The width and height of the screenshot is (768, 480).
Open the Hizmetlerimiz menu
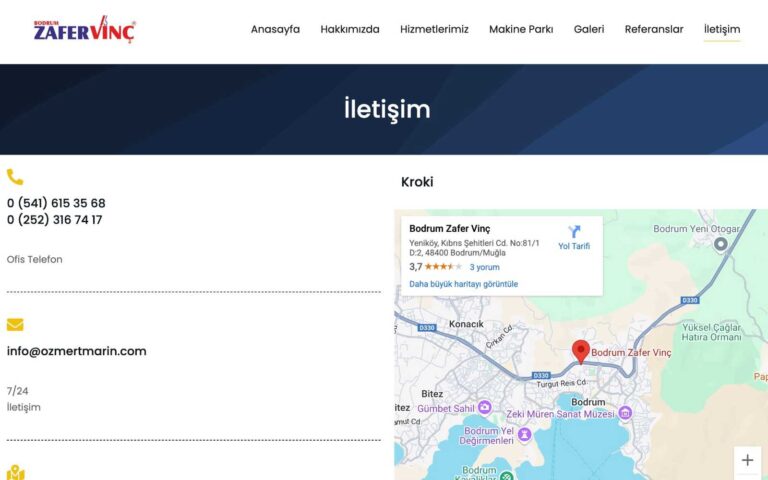coord(434,30)
